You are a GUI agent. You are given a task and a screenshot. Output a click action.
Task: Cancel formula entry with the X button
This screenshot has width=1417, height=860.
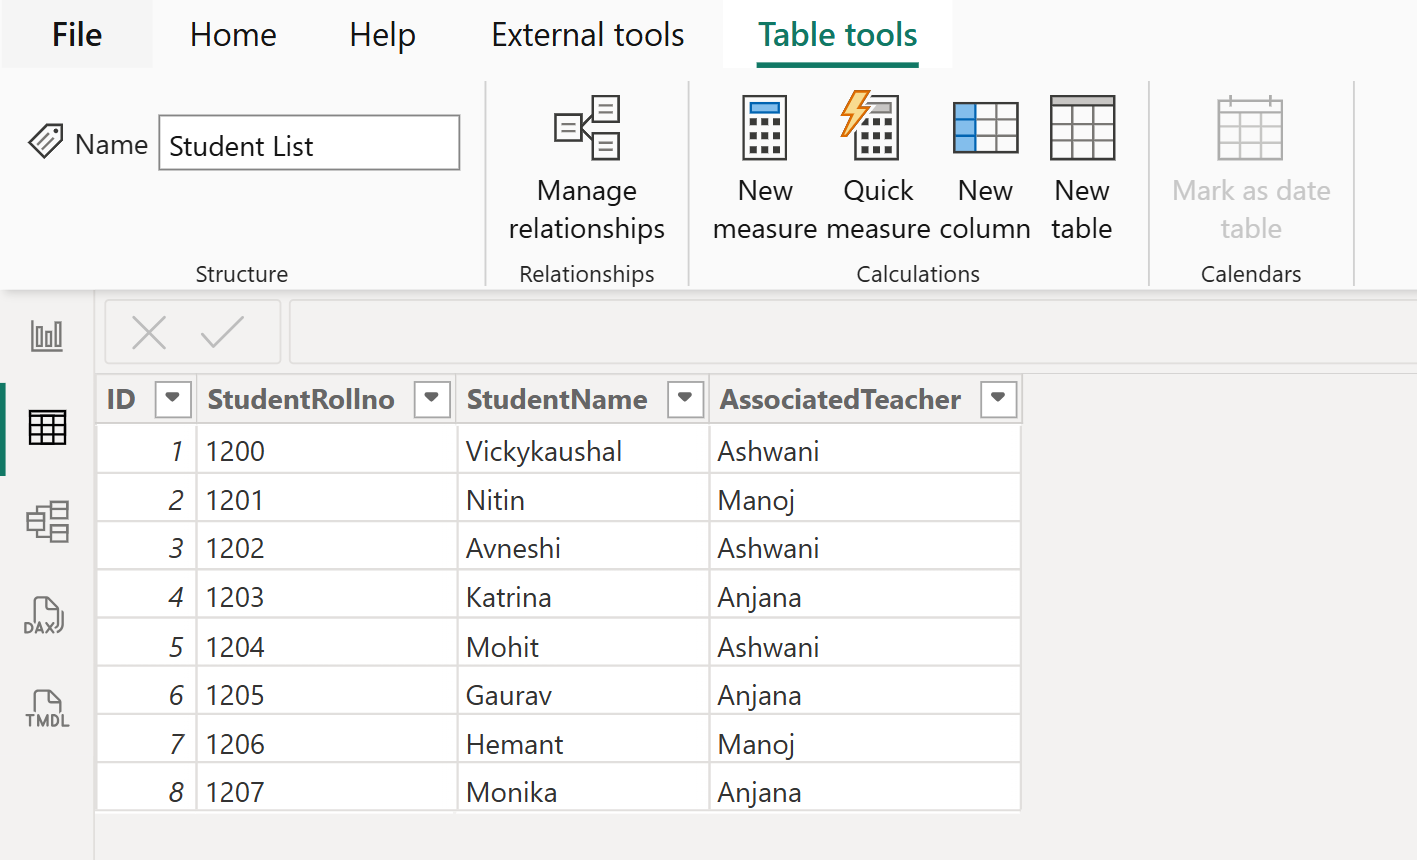149,332
